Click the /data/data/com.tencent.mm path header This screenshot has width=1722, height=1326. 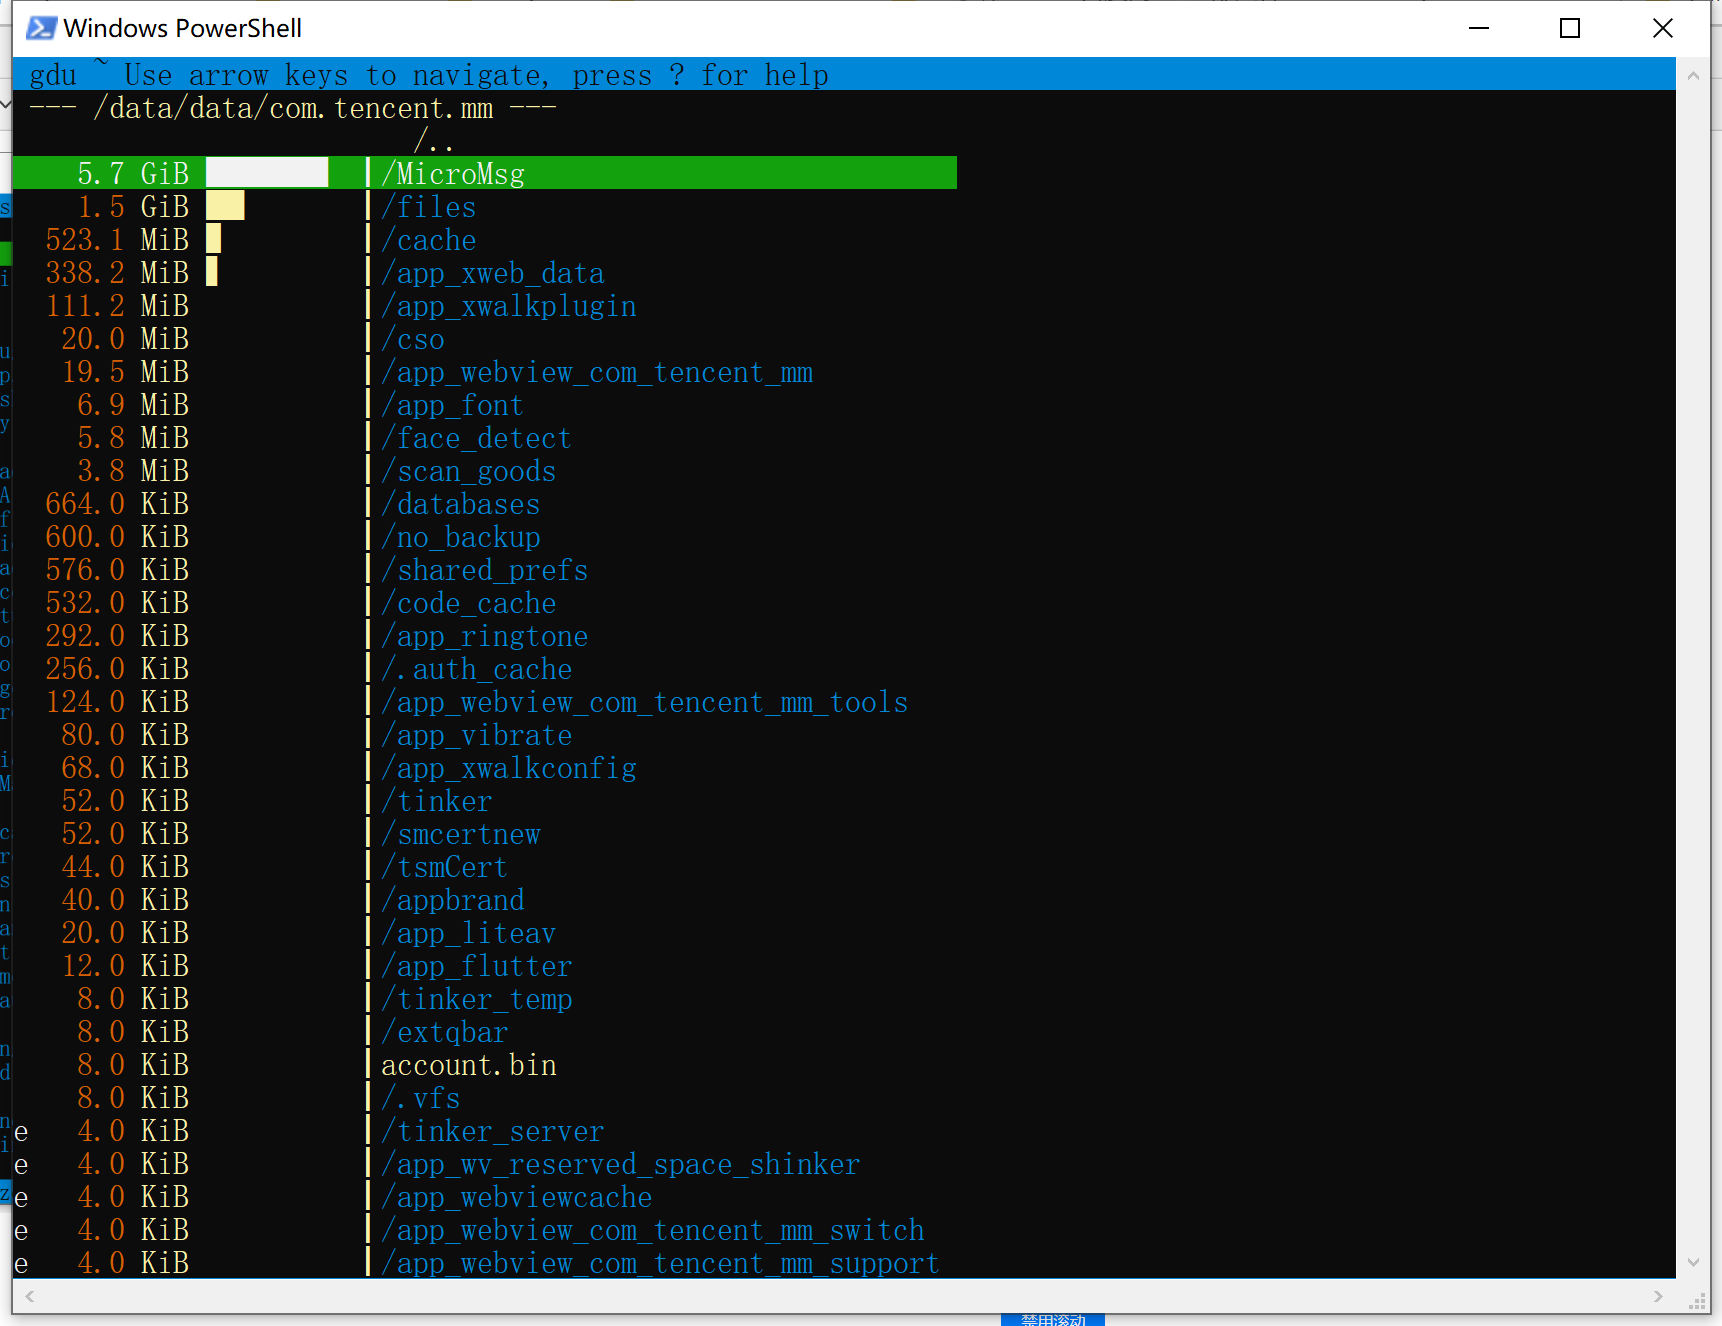[x=293, y=107]
